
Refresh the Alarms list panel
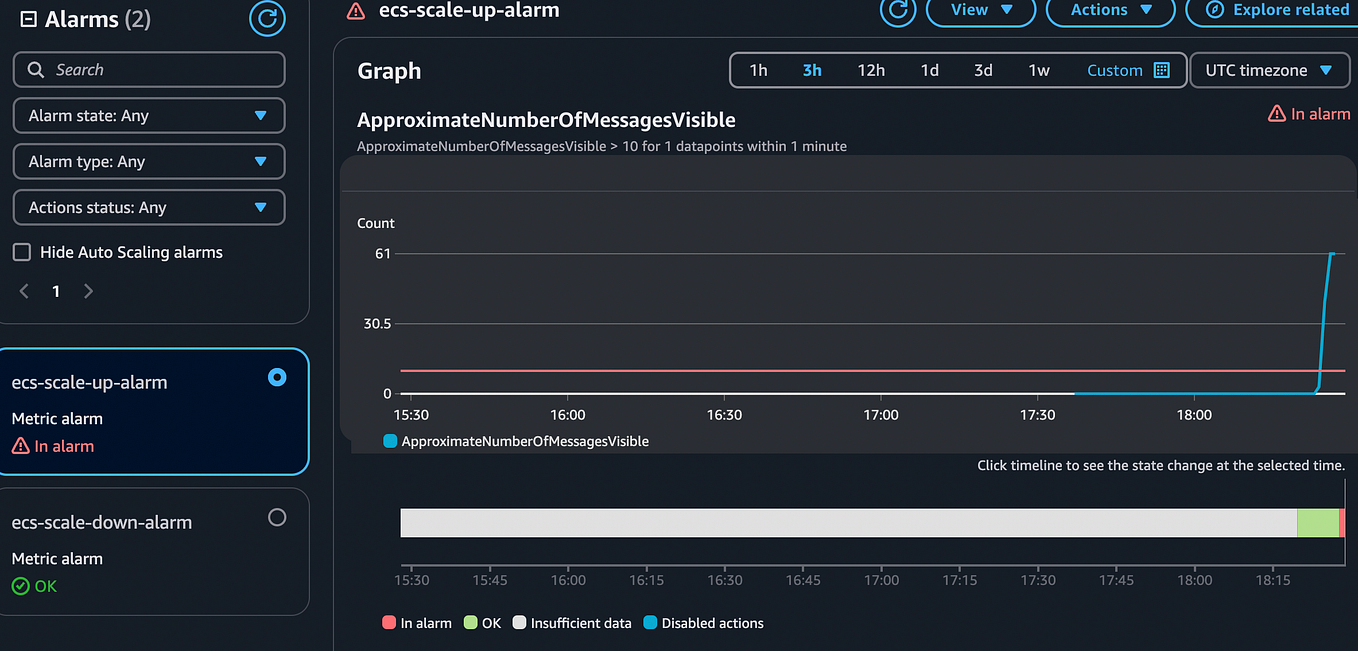(267, 18)
